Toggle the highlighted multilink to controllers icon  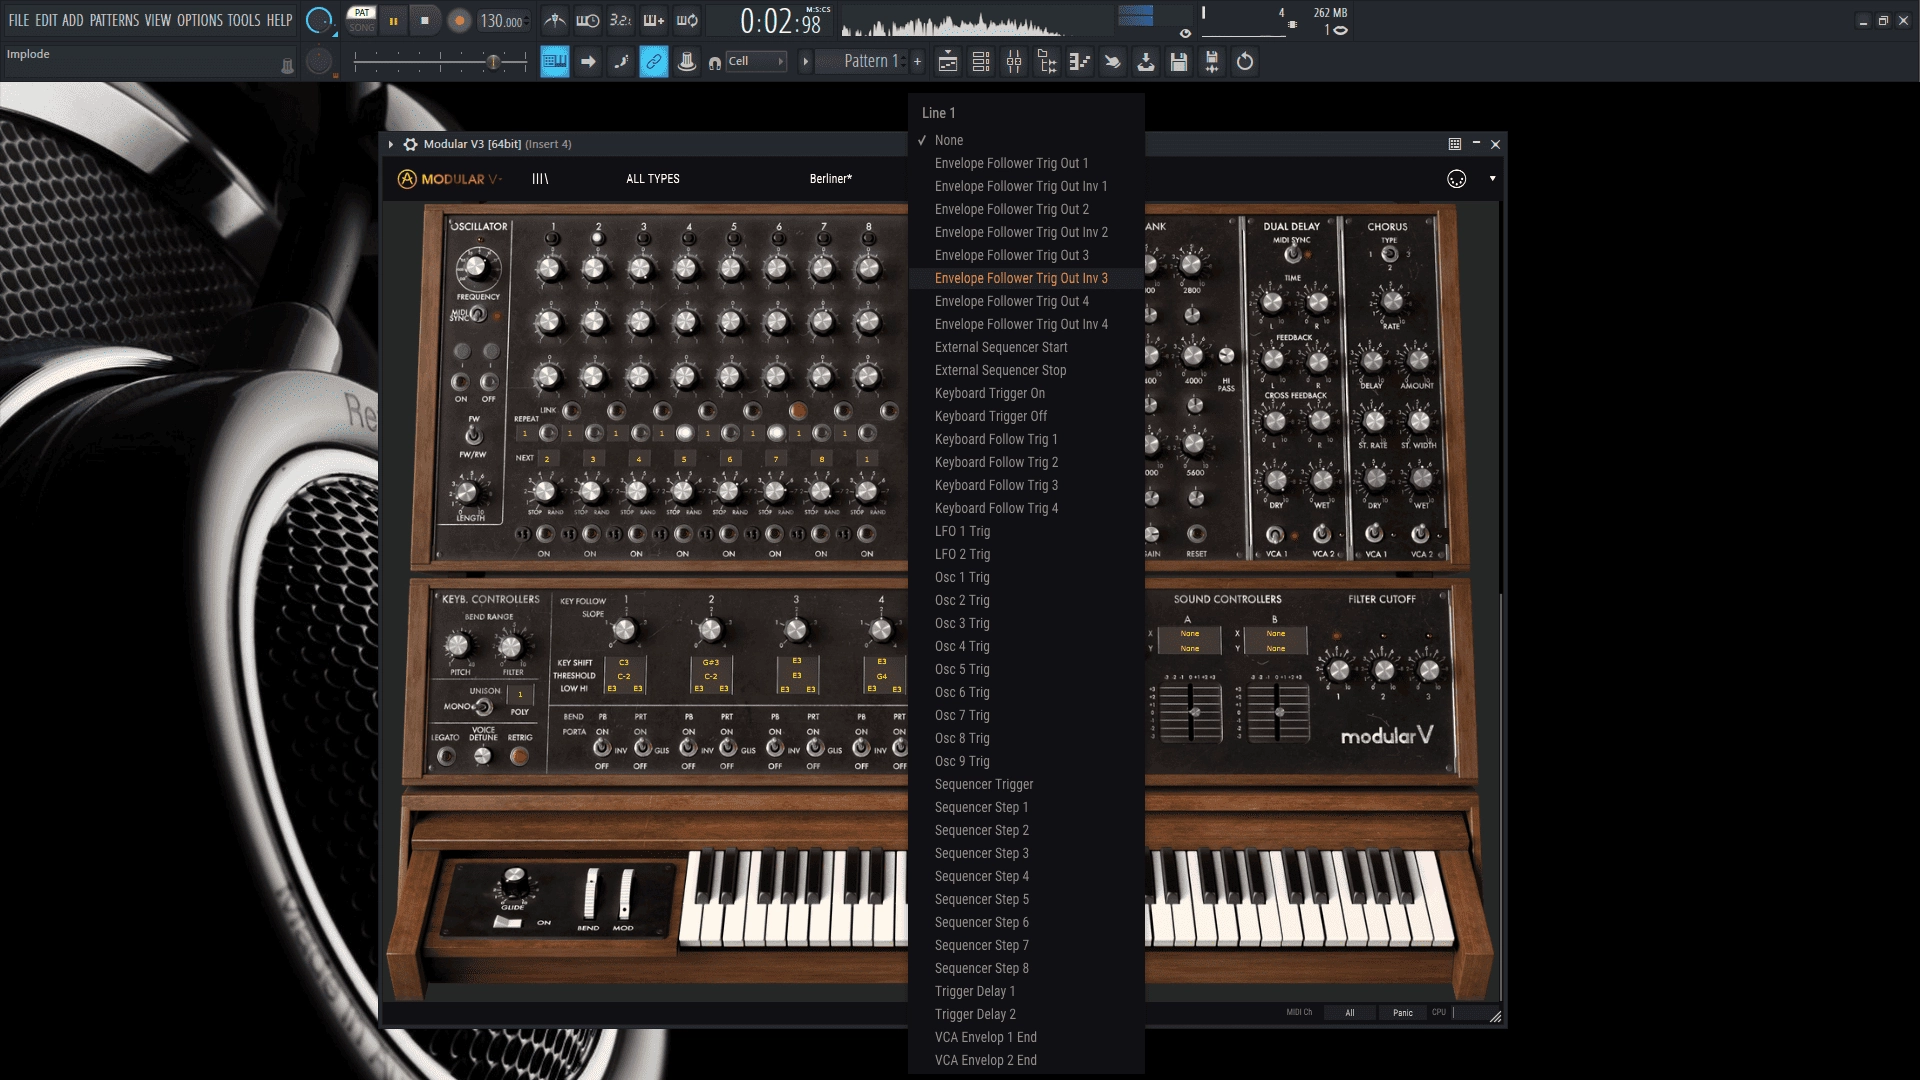tap(654, 62)
